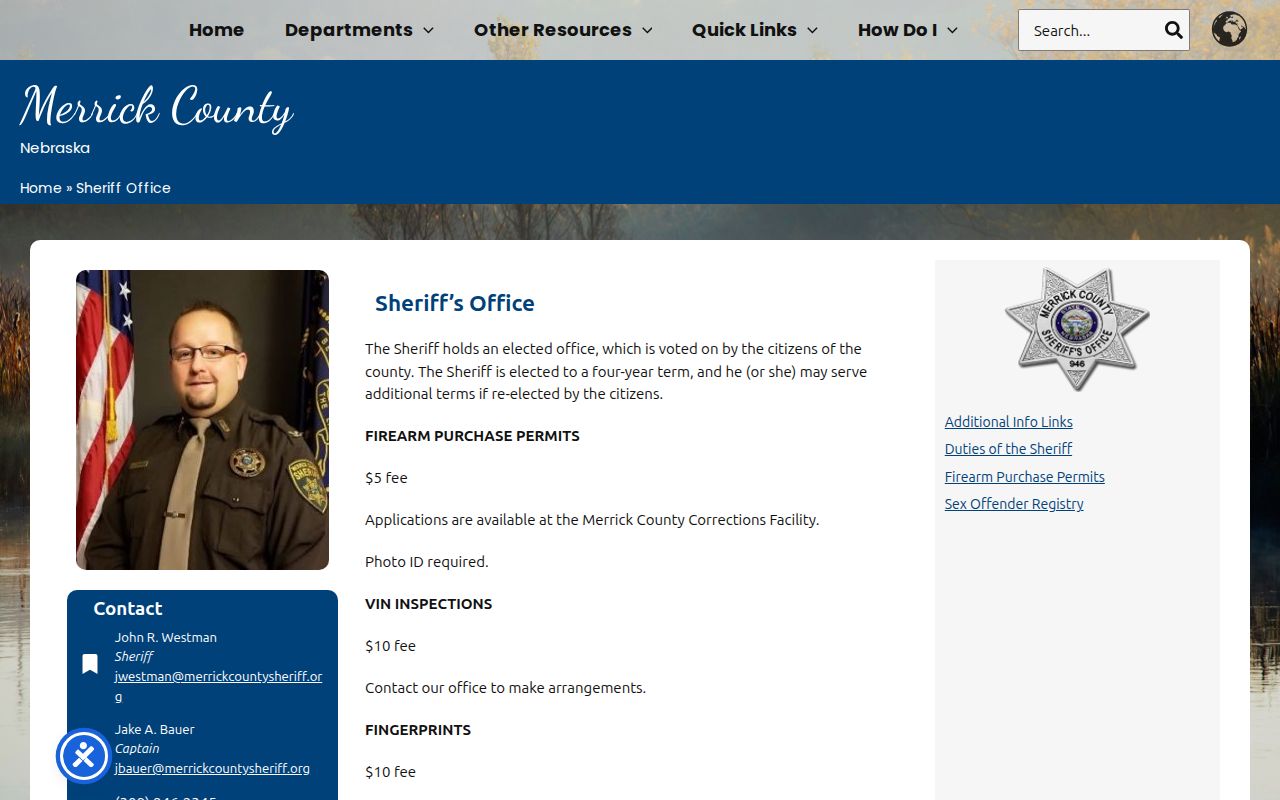
Task: Click the name Jake A. Bauer
Action: click(x=155, y=729)
